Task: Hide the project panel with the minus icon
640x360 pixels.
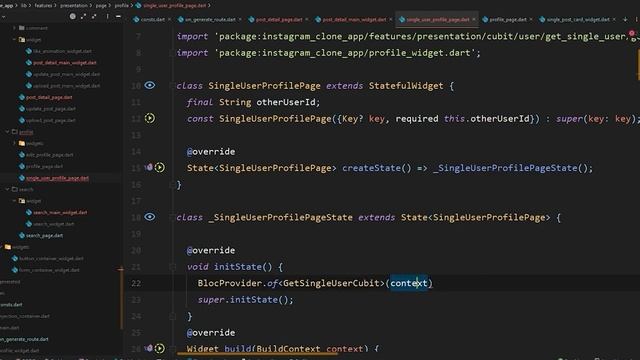Action: pos(118,16)
